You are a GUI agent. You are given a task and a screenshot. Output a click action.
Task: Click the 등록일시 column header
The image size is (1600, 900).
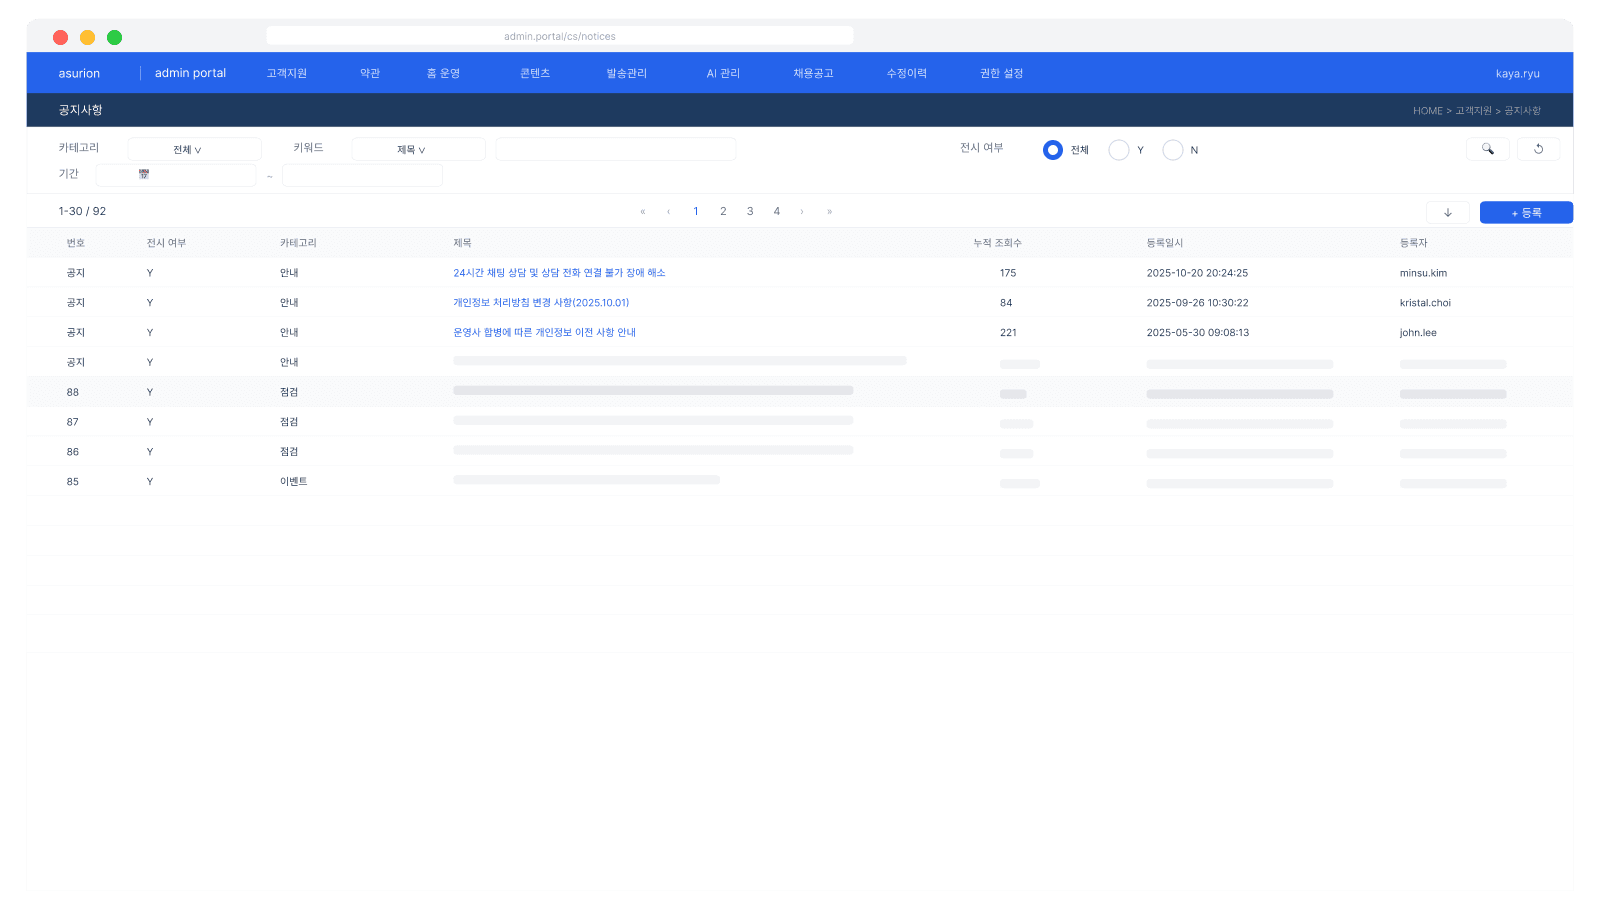point(1165,243)
